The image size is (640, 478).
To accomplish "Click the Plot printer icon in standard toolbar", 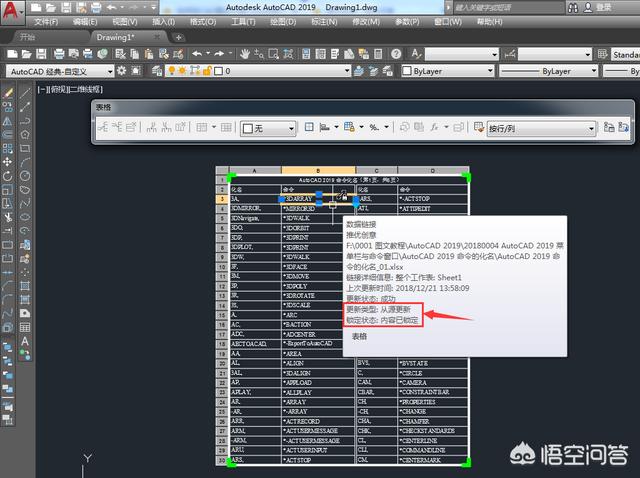I will (x=59, y=54).
